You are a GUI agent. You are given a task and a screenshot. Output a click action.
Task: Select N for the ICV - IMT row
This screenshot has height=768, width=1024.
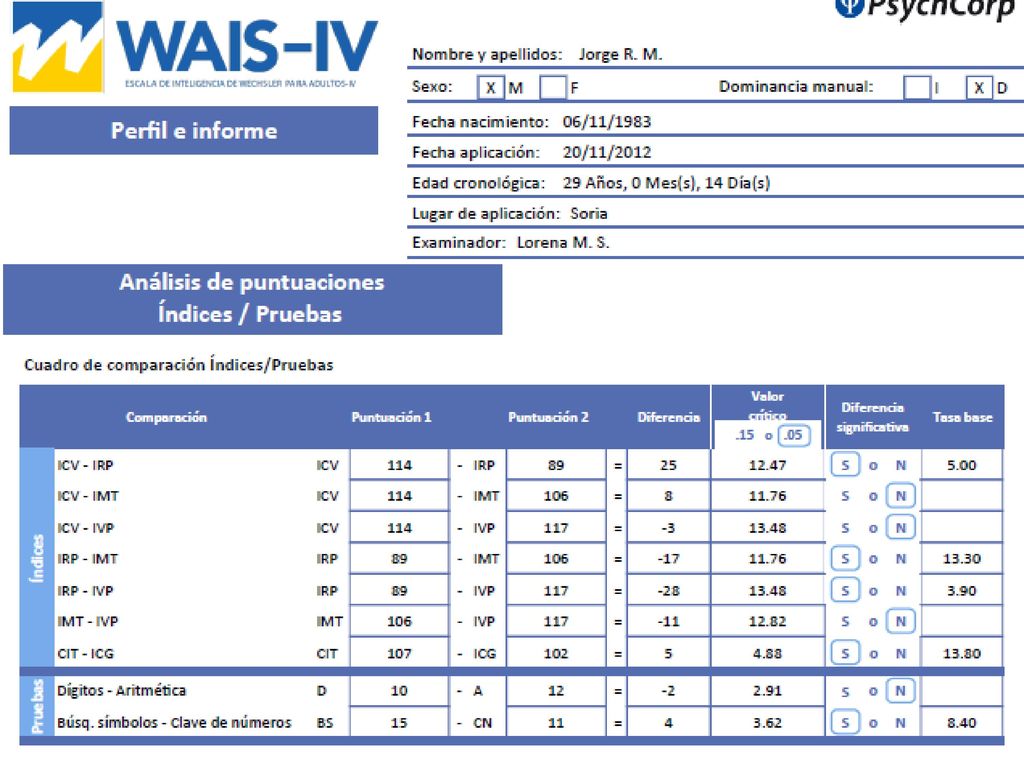click(x=901, y=496)
